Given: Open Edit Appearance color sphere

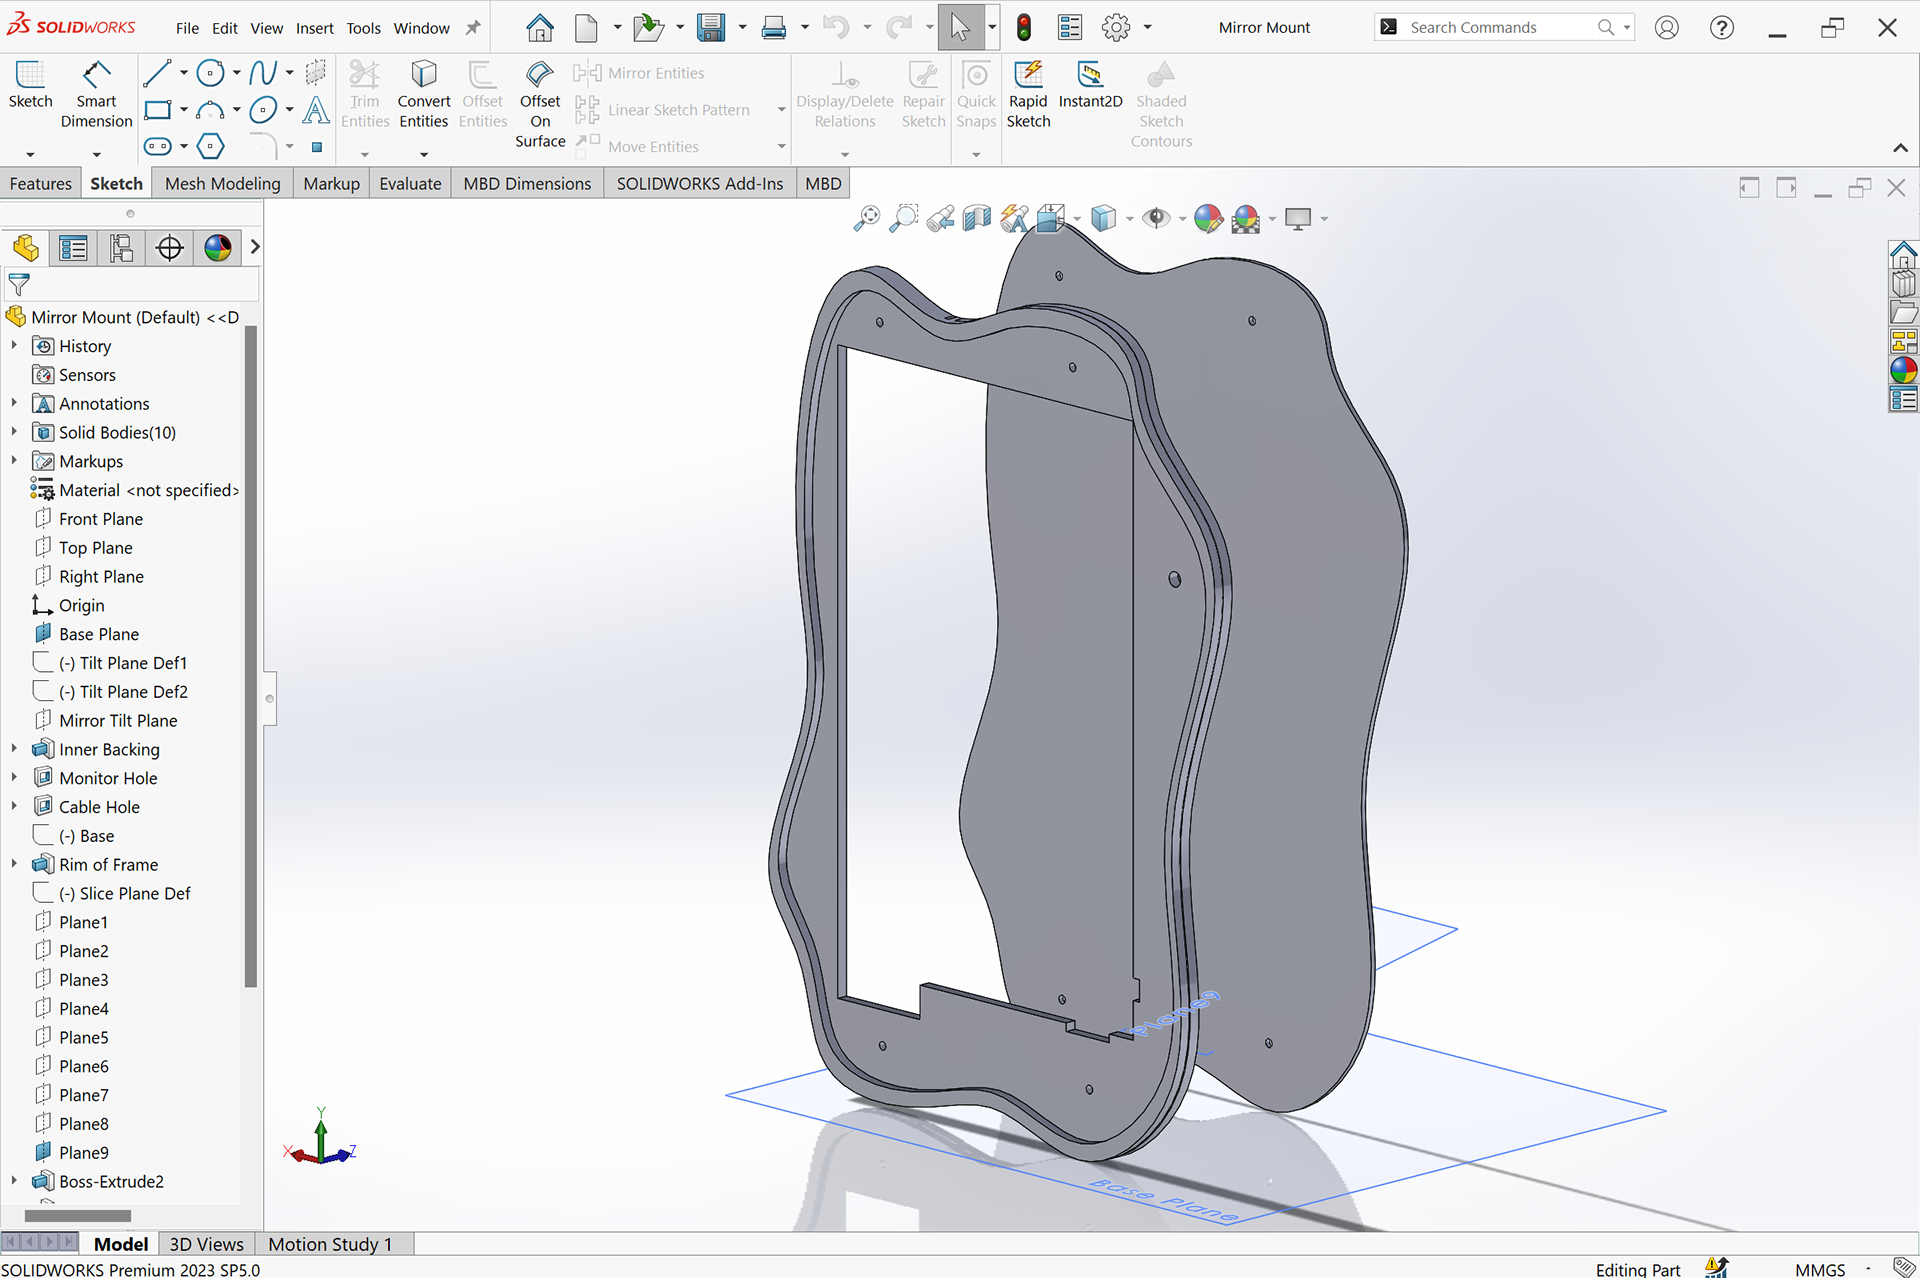Looking at the screenshot, I should point(1209,218).
